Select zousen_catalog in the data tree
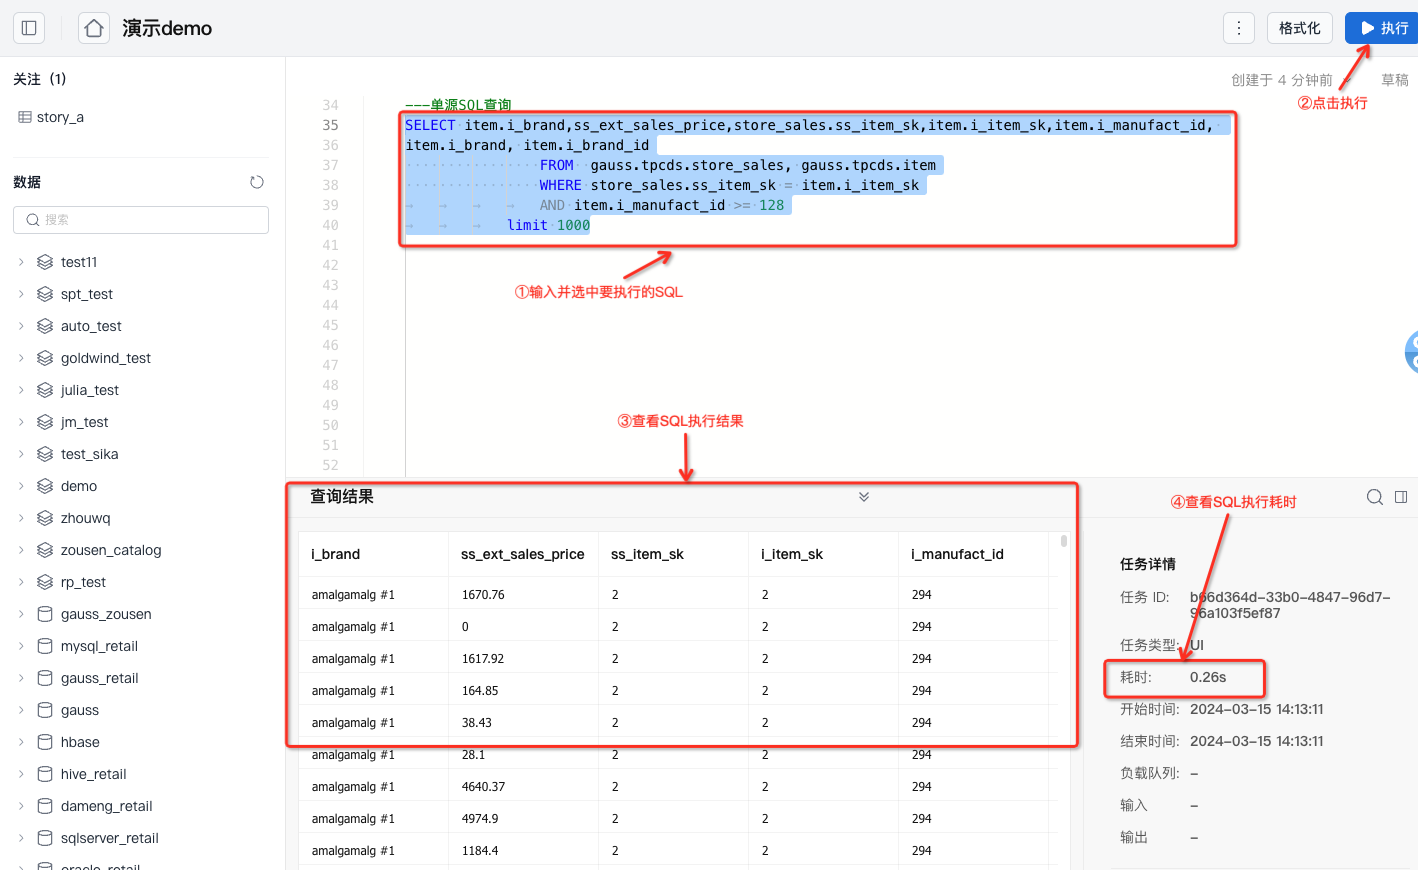Screen dimensions: 1418x870 (x=110, y=550)
